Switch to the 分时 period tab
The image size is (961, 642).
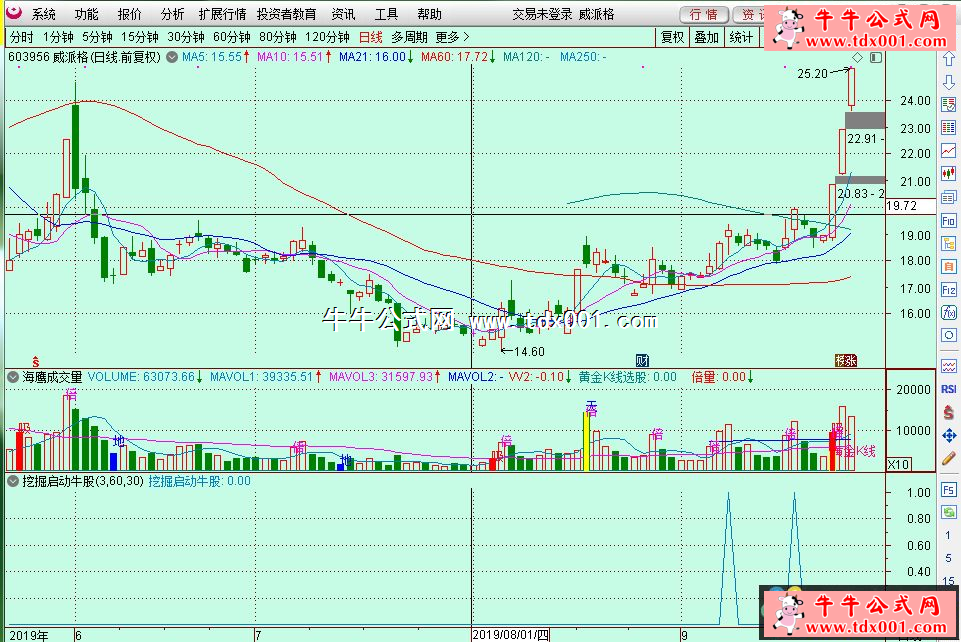pos(22,37)
